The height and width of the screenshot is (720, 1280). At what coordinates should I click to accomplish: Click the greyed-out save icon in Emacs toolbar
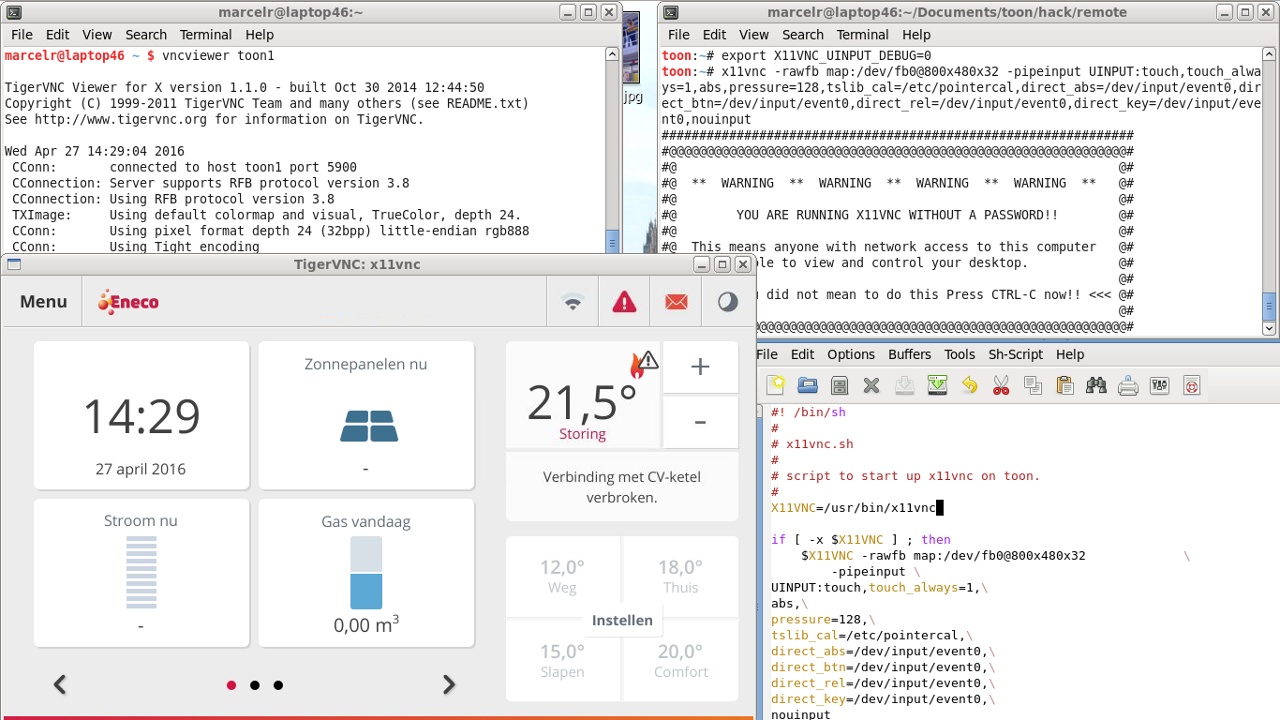904,386
